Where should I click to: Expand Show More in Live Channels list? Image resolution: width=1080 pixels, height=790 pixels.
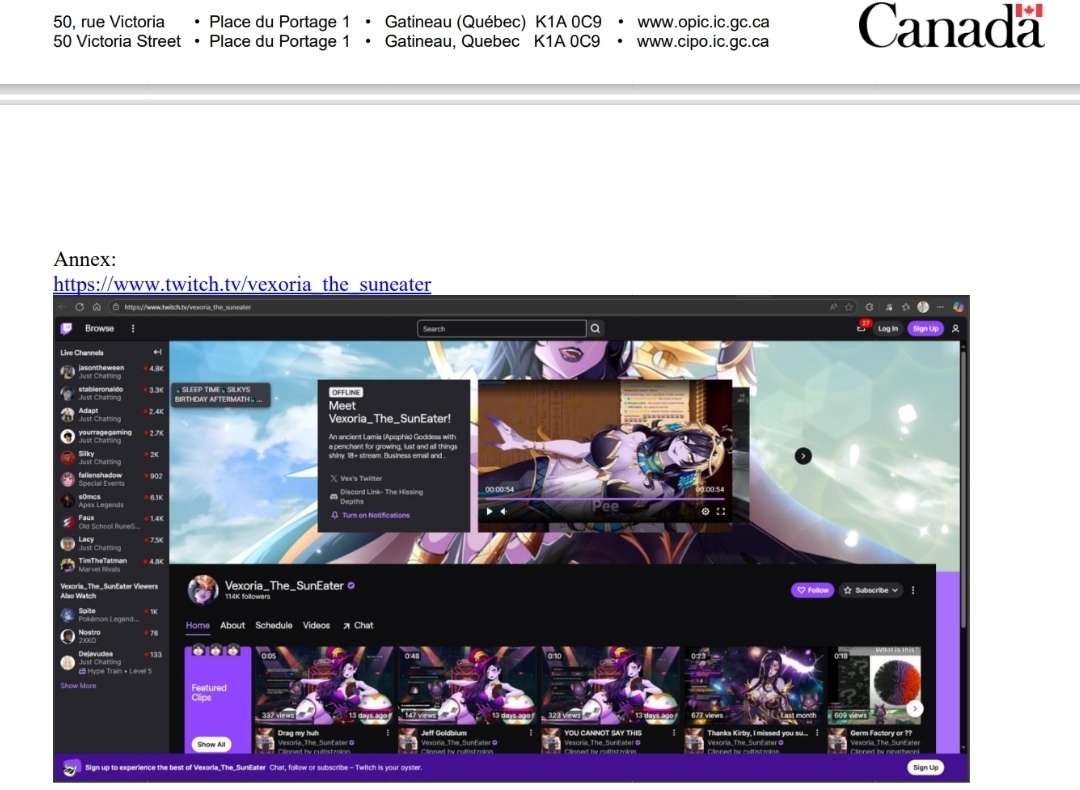(x=78, y=686)
